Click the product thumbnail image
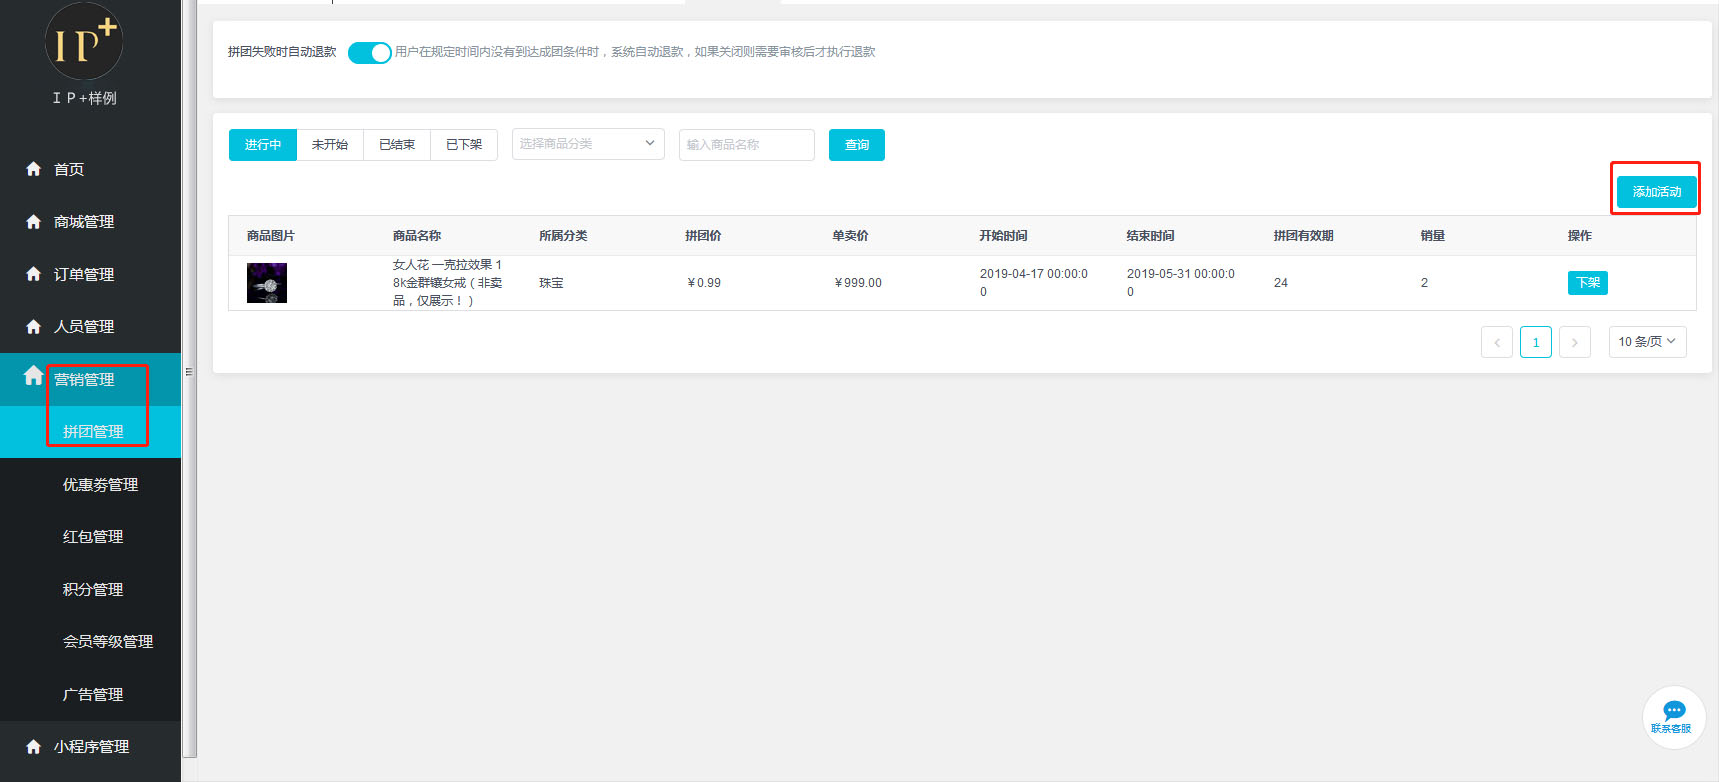Viewport: 1719px width, 782px height. pos(267,283)
